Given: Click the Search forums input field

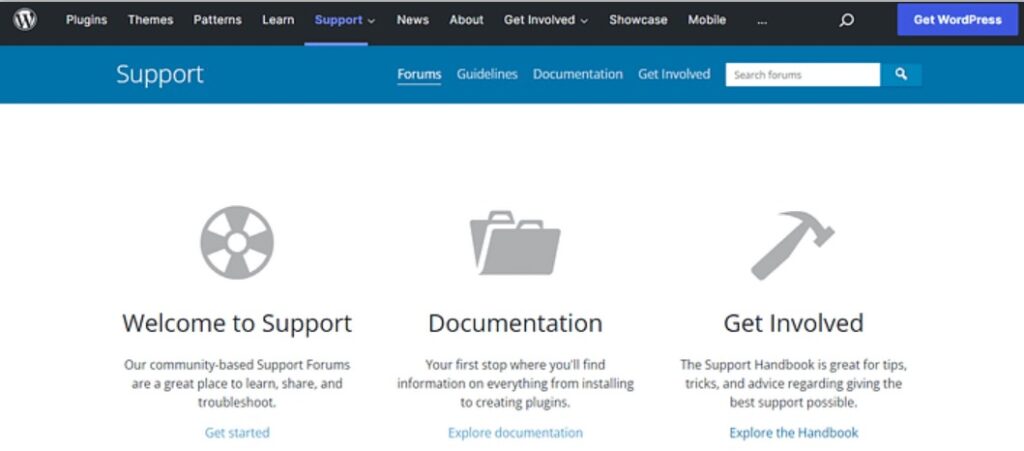Looking at the screenshot, I should (803, 74).
